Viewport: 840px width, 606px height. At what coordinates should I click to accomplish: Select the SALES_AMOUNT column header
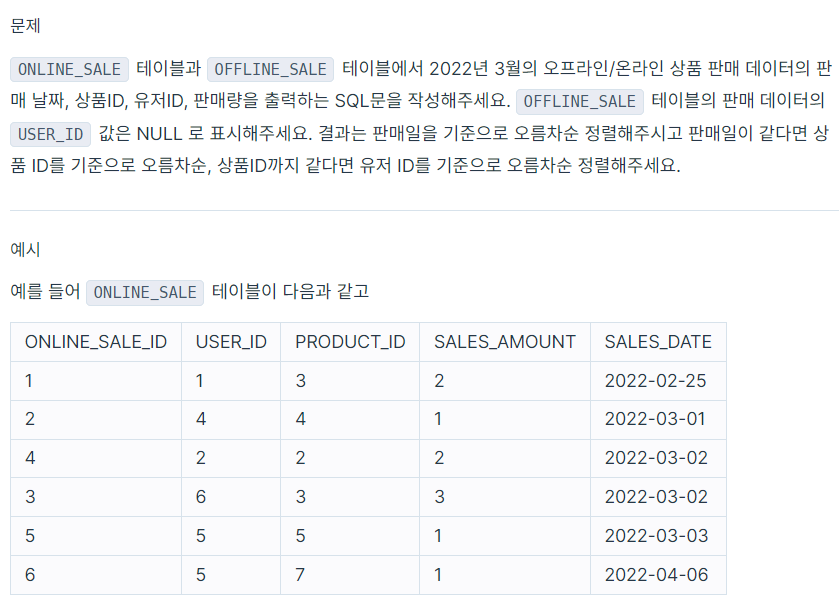[505, 342]
